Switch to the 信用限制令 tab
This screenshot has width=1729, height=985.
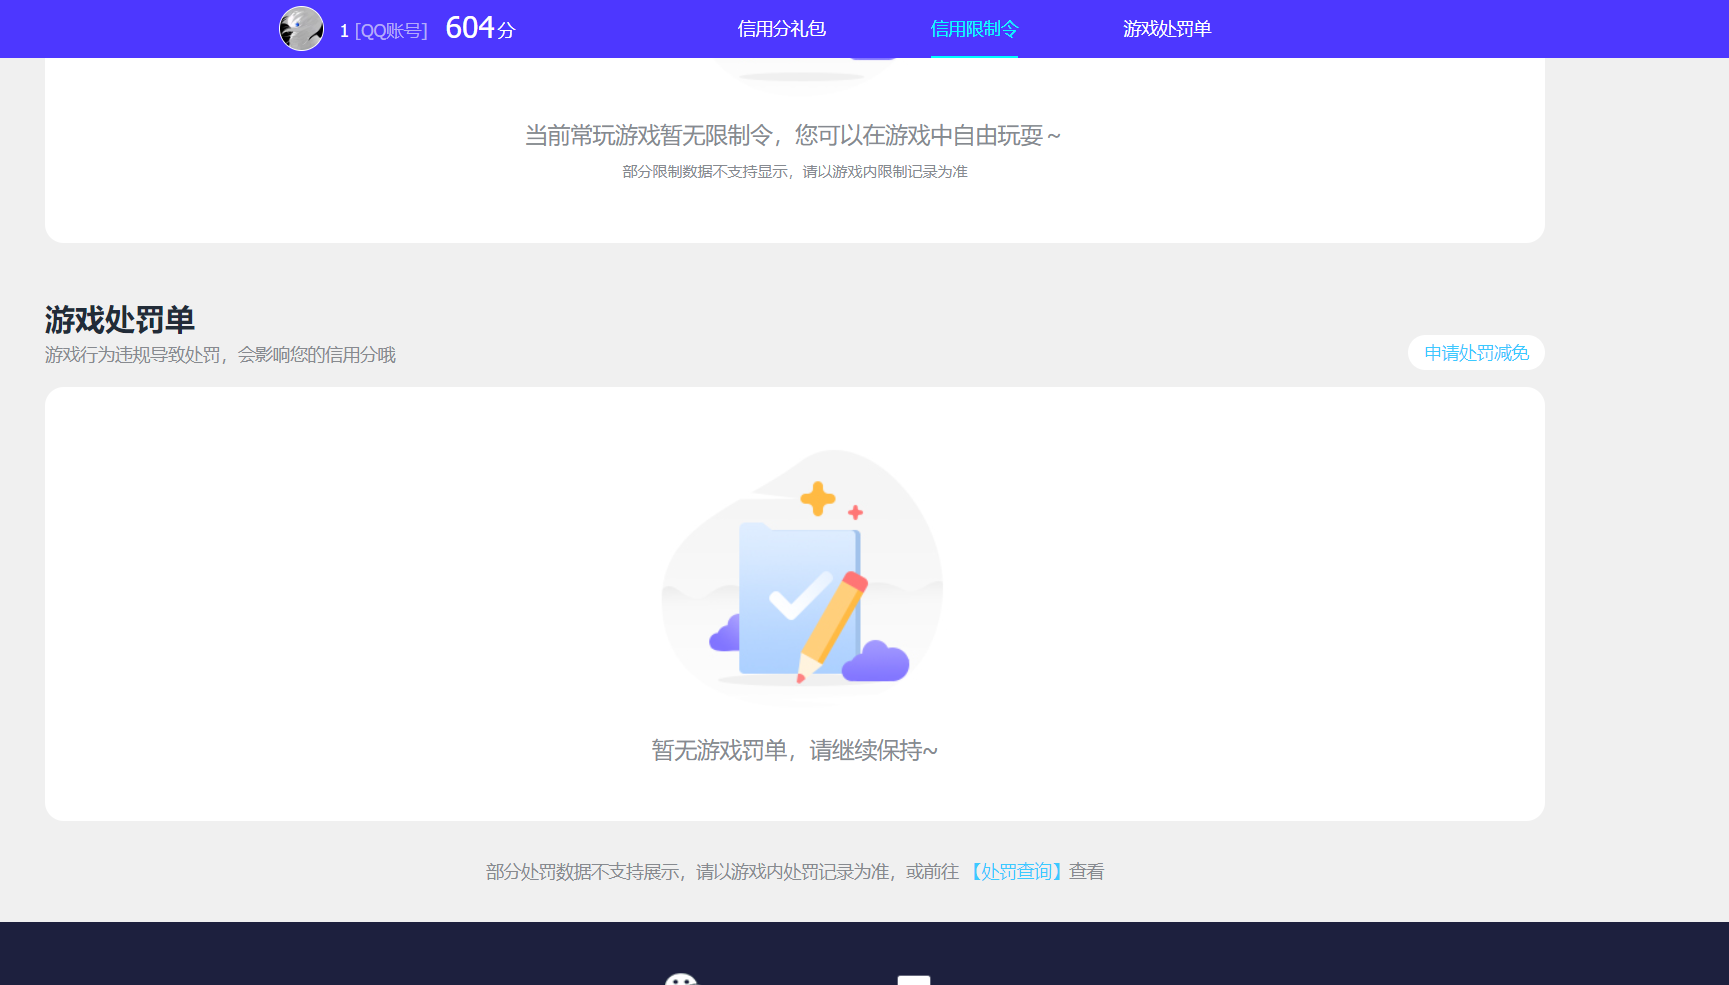pos(974,29)
